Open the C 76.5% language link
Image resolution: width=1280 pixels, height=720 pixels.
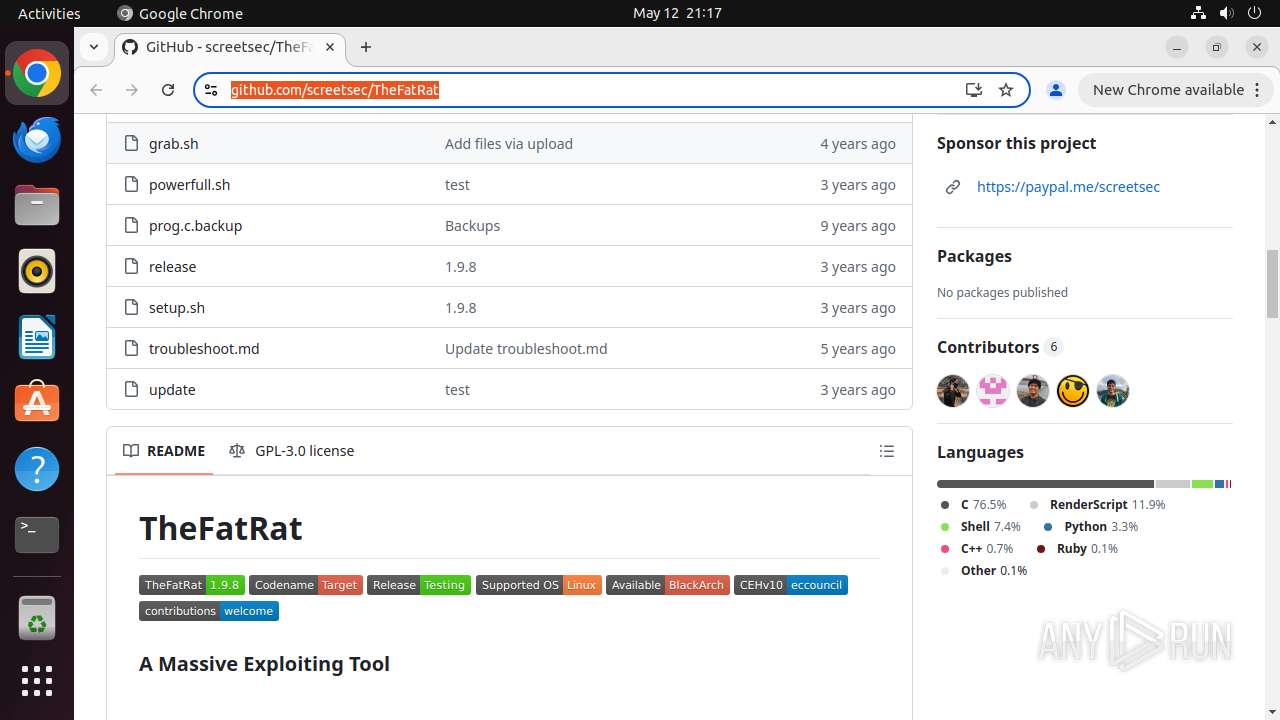[973, 505]
